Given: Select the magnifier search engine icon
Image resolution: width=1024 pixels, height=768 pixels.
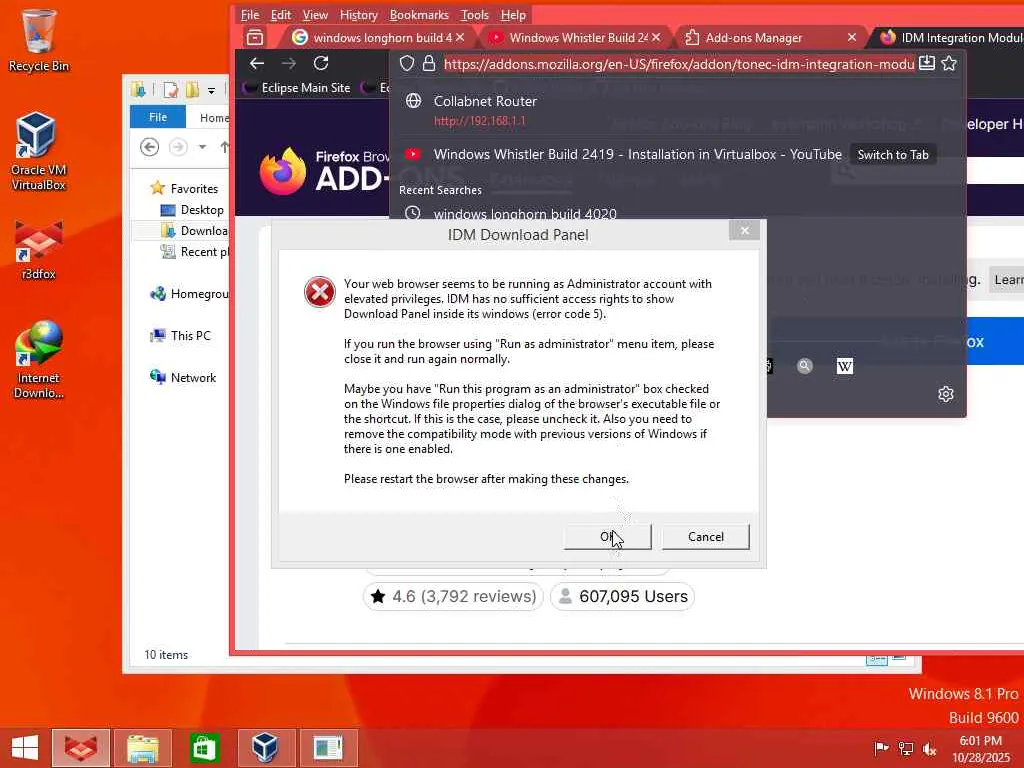Looking at the screenshot, I should (805, 366).
